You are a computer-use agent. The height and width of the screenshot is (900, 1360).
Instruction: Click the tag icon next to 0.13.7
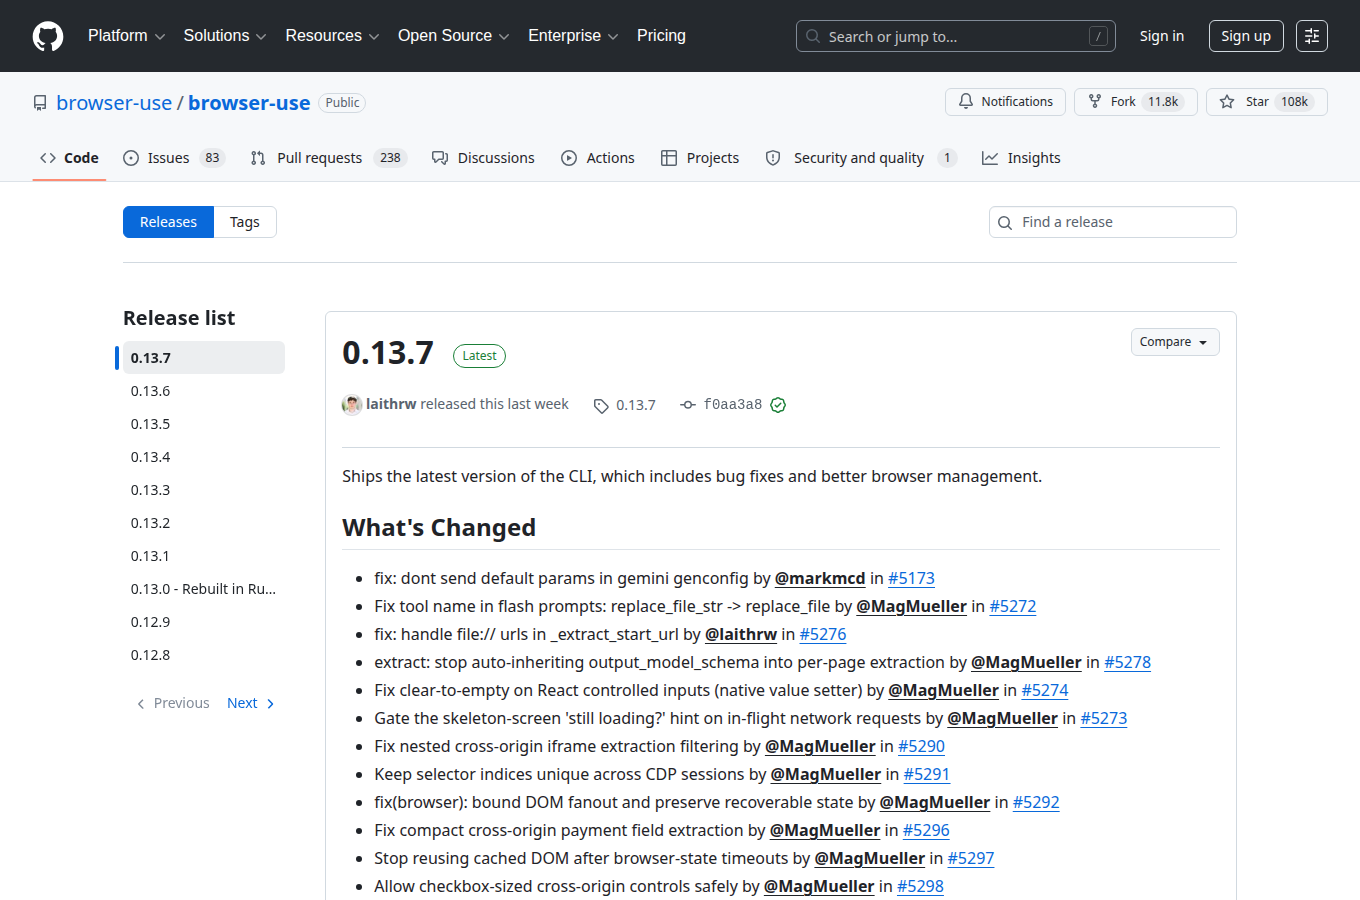point(601,406)
